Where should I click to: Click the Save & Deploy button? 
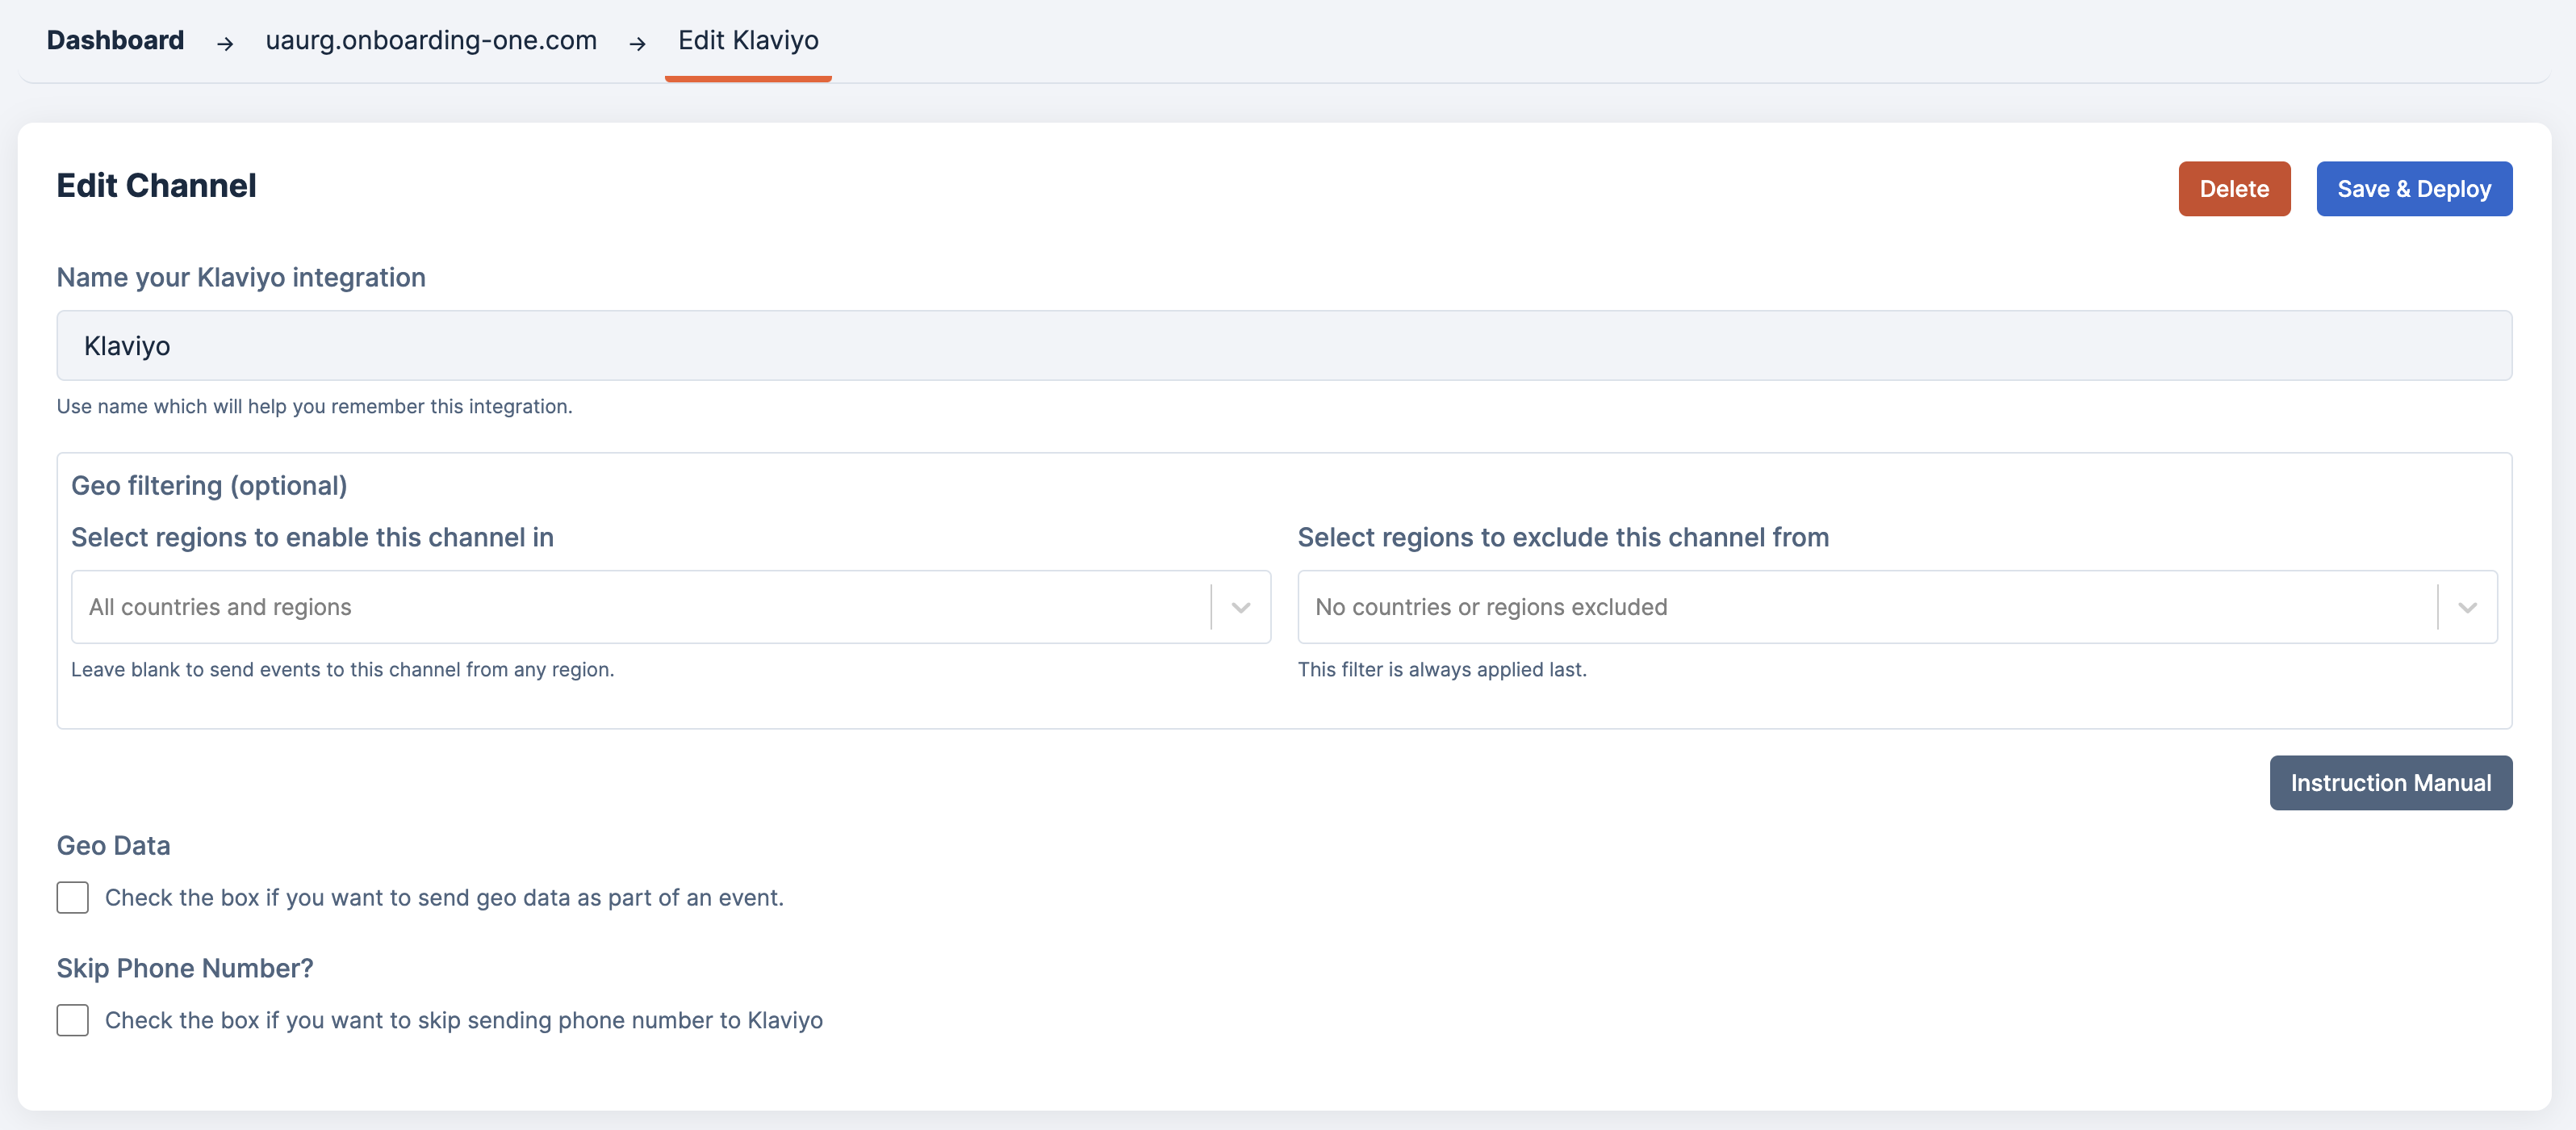2413,189
